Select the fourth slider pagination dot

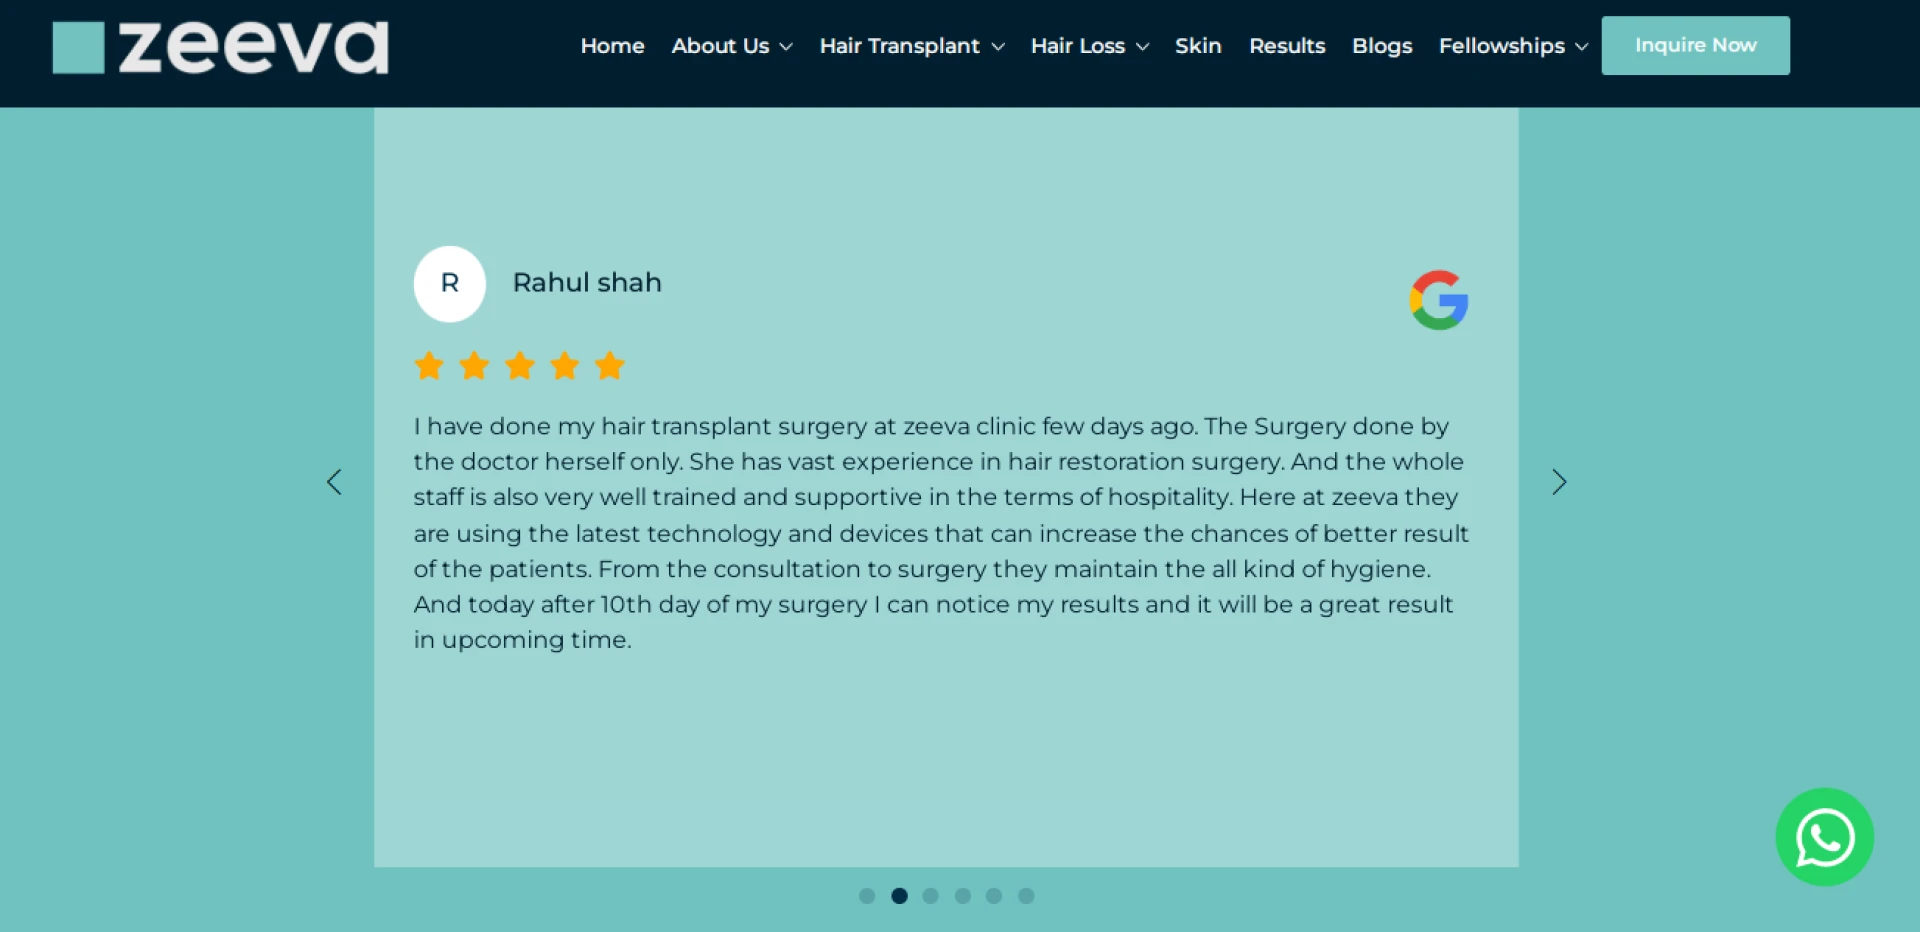pyautogui.click(x=962, y=896)
